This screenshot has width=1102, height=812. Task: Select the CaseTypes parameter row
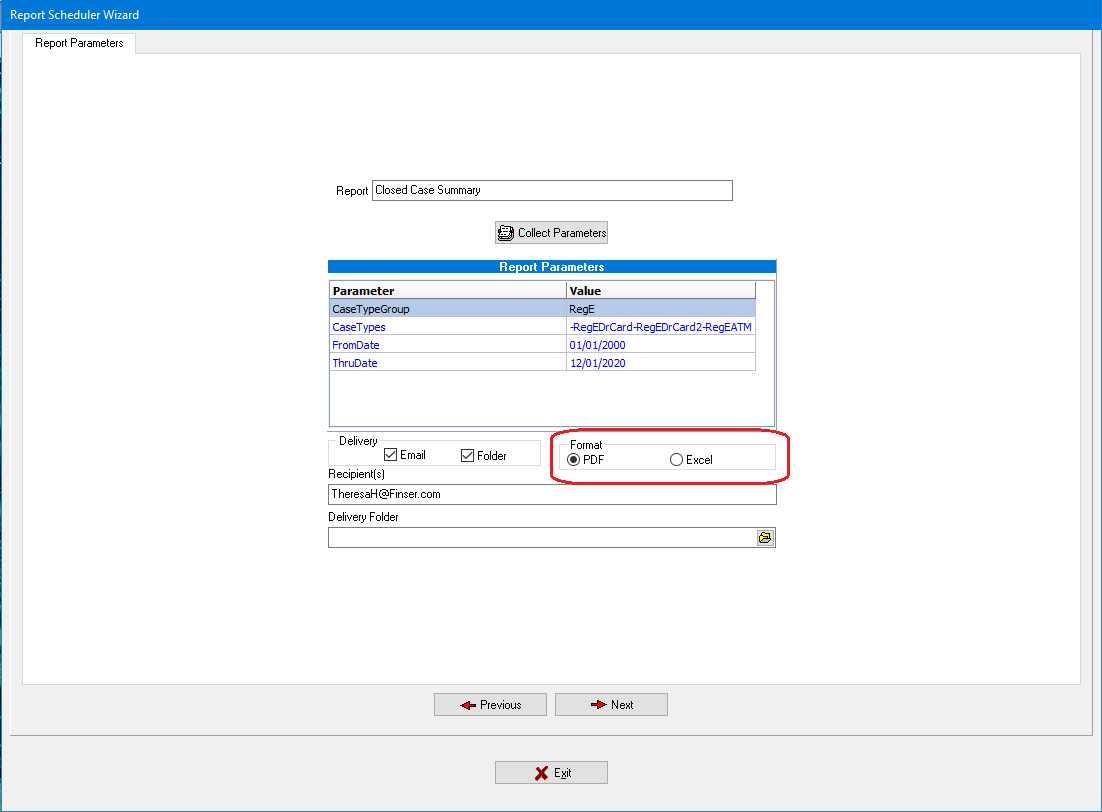(447, 327)
